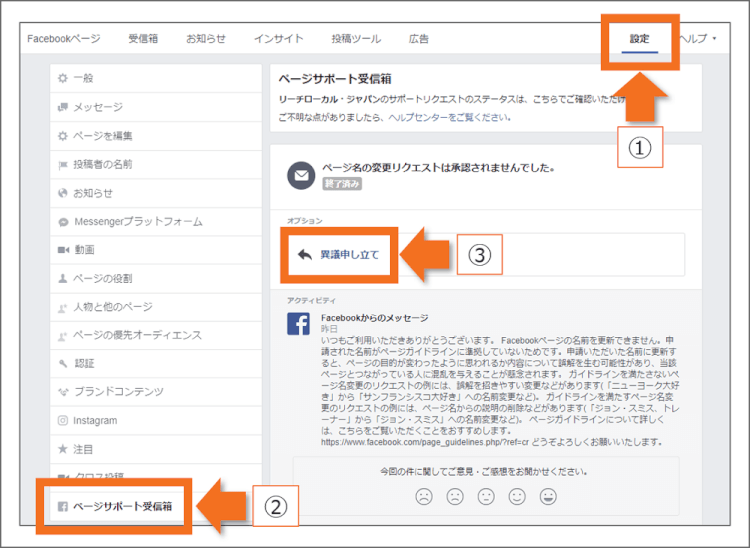Viewport: 750px width, 548px height.
Task: Select ブランドコンテンツ in the sidebar
Action: (156, 392)
